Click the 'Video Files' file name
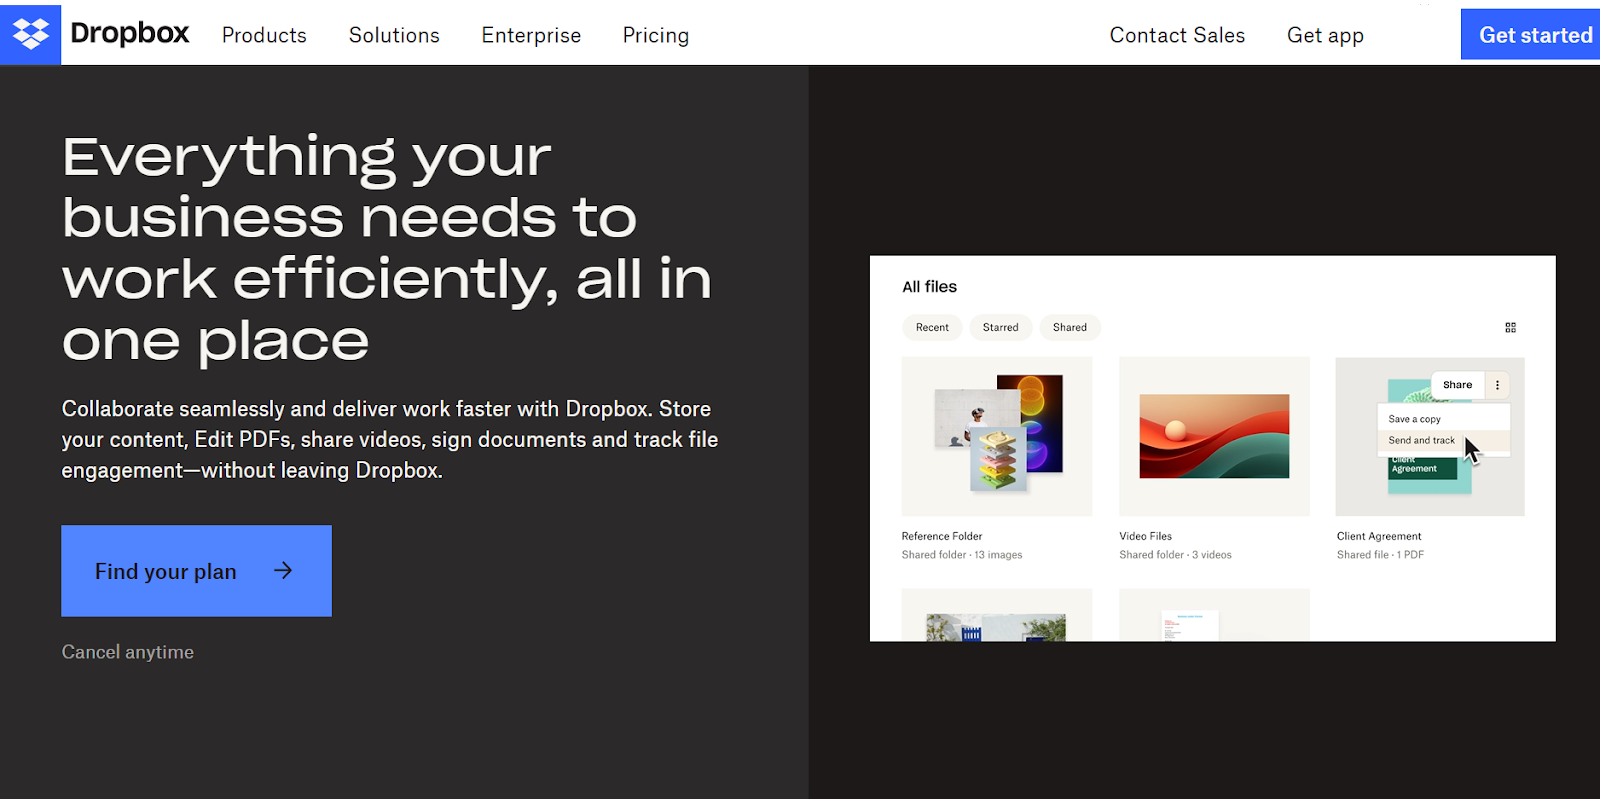Viewport: 1600px width, 799px height. [x=1145, y=536]
